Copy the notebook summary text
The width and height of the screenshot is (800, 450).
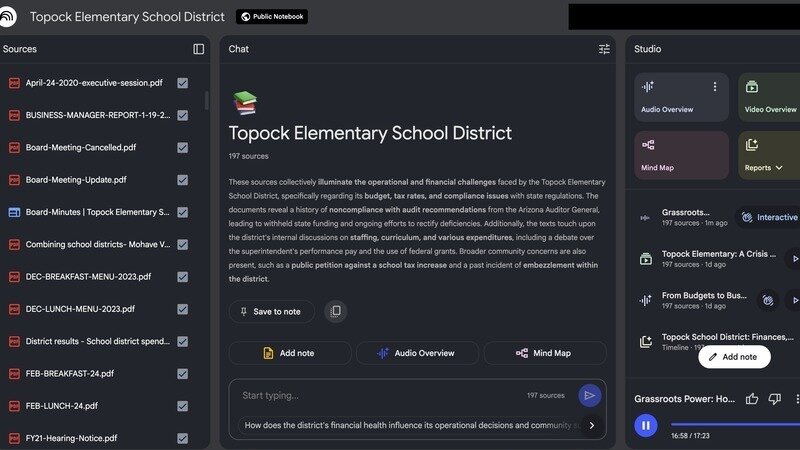coord(336,312)
